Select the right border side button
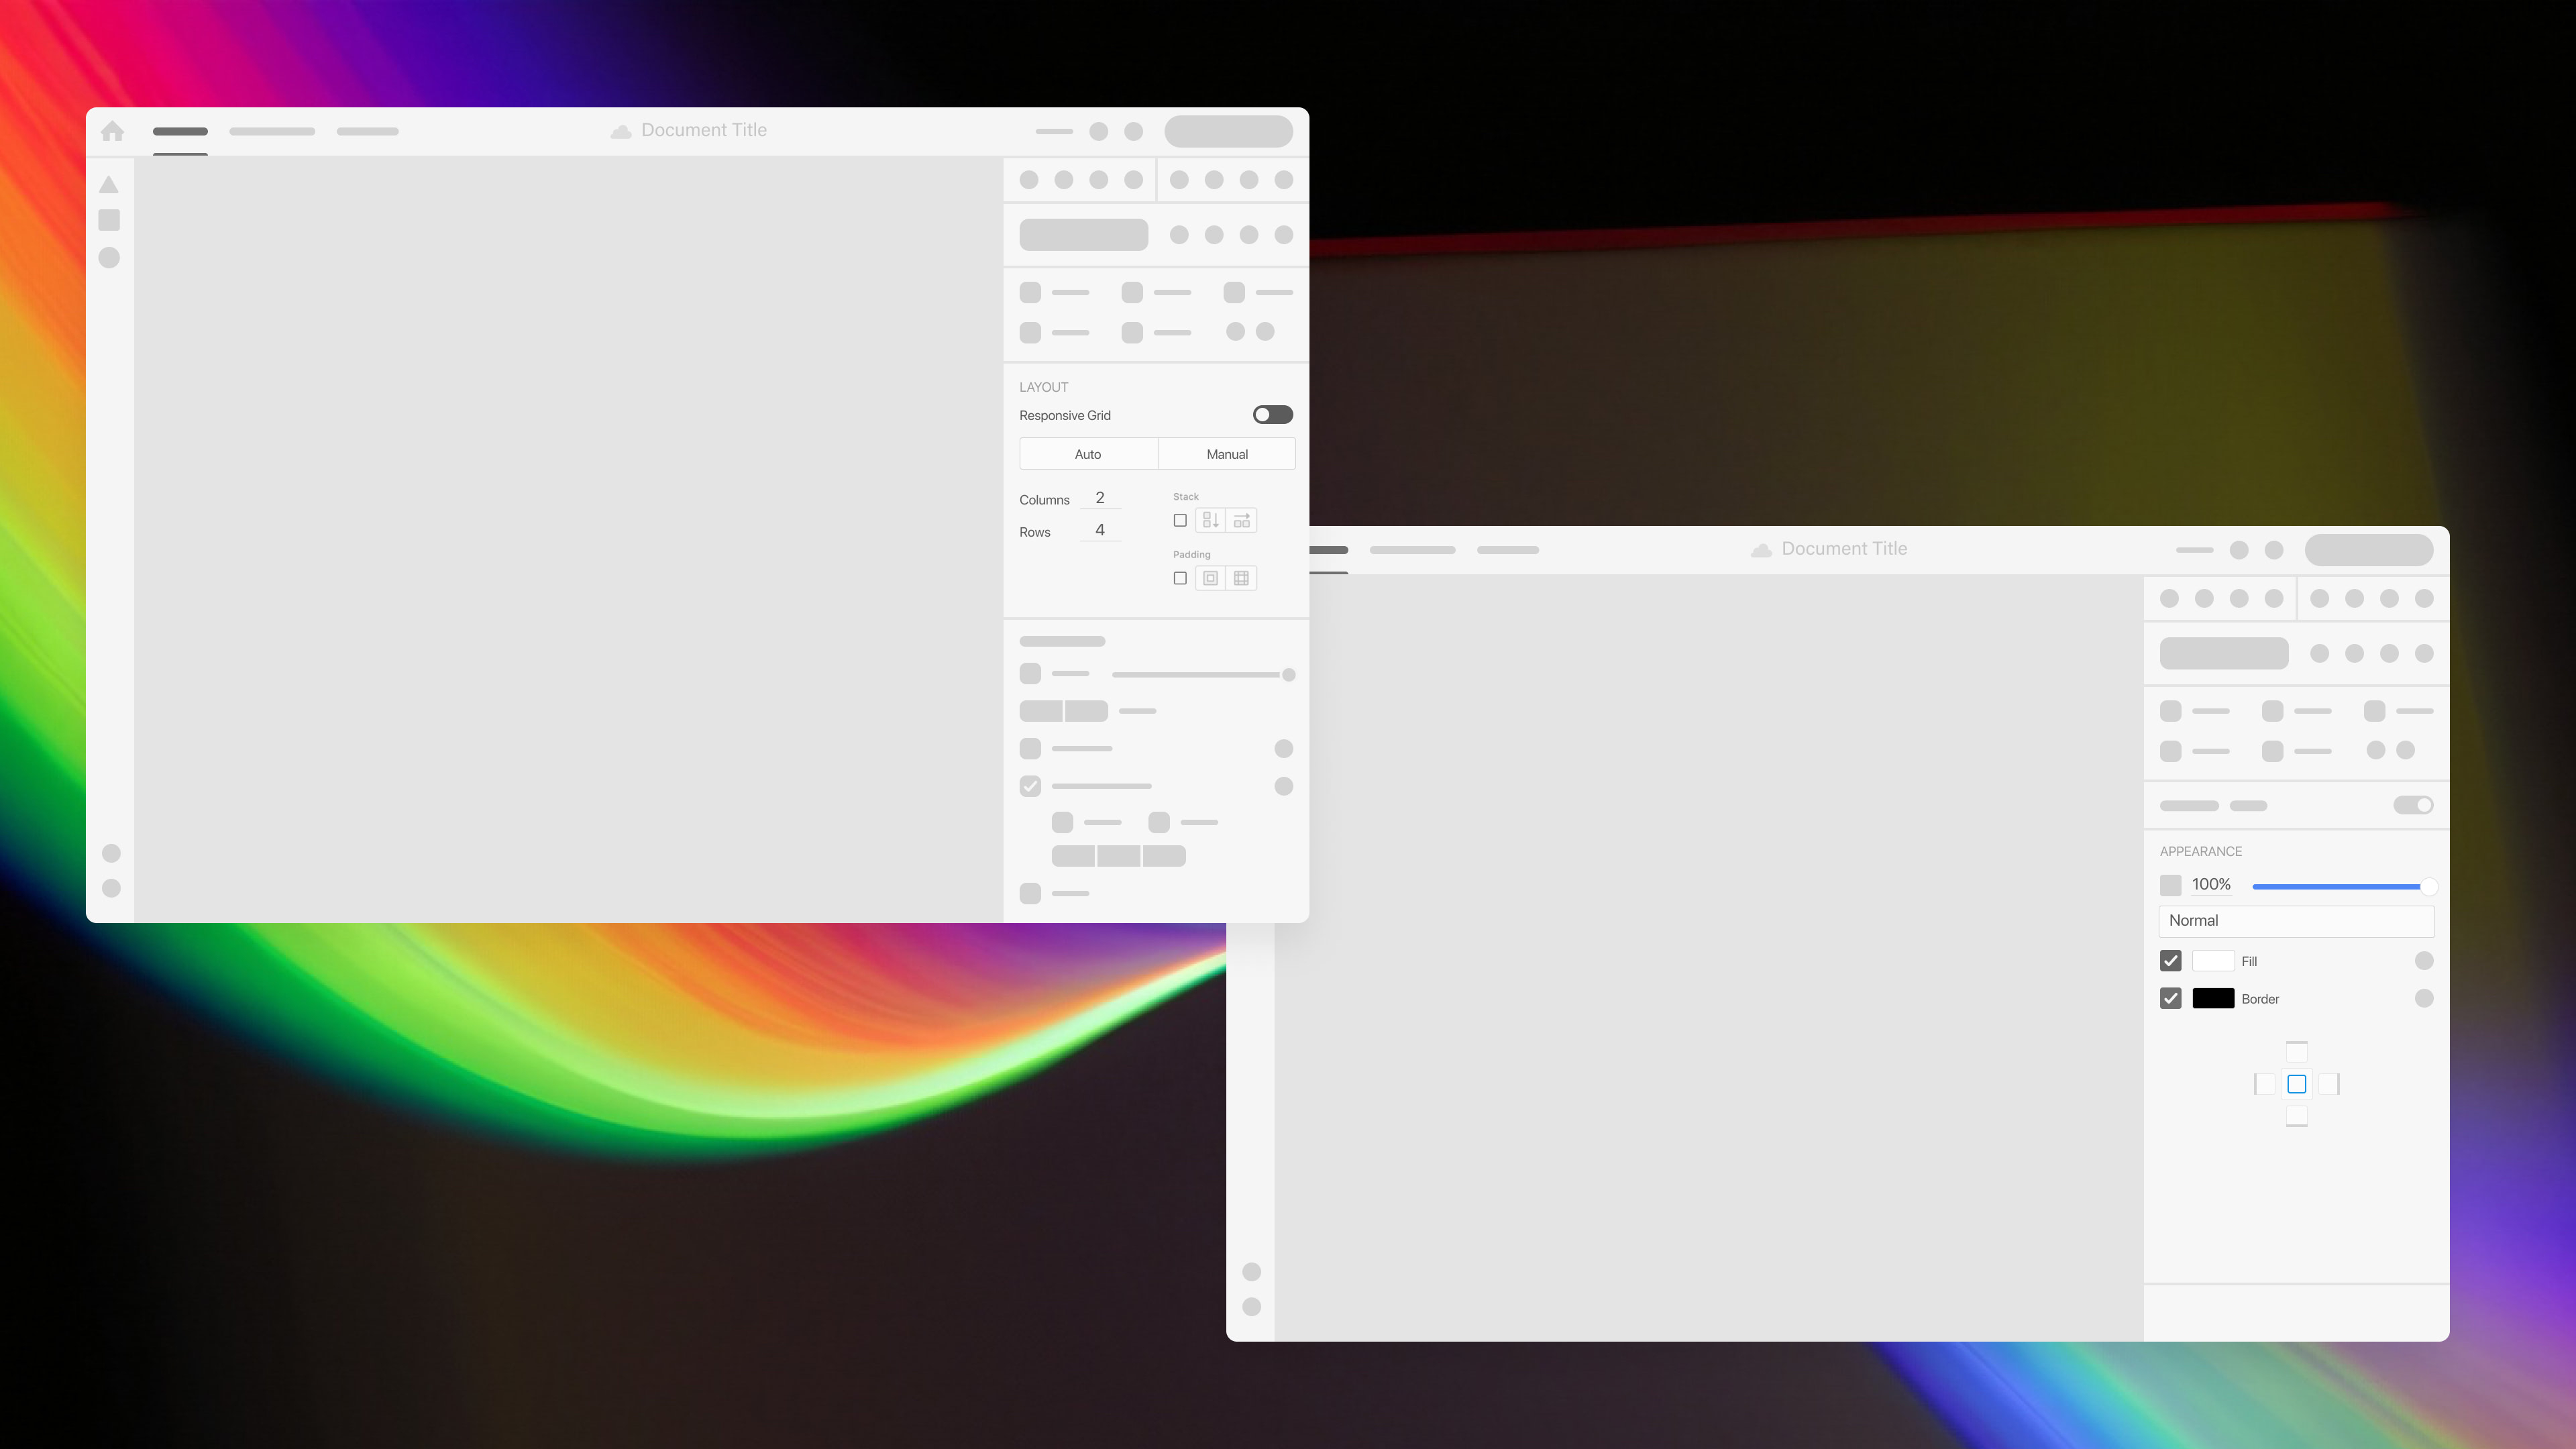Image resolution: width=2576 pixels, height=1449 pixels. (2329, 1084)
